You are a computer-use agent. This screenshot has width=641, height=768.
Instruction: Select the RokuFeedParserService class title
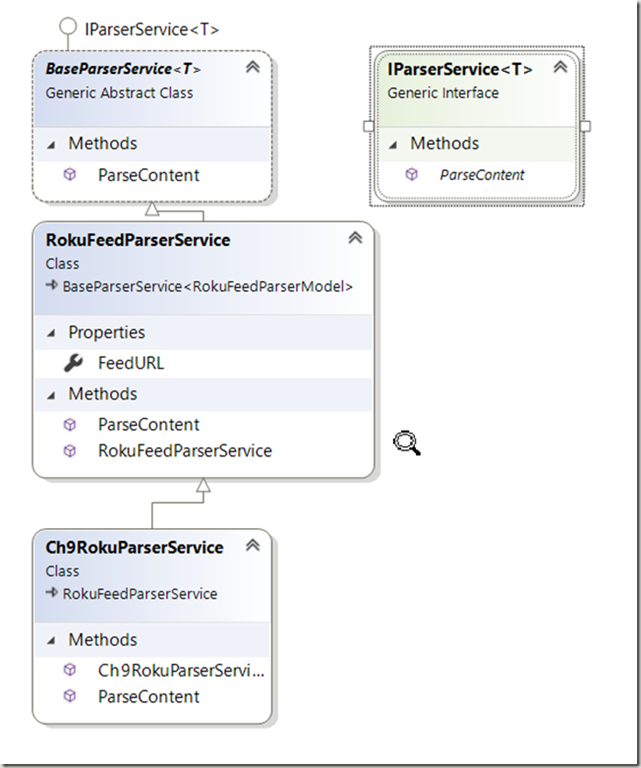138,240
